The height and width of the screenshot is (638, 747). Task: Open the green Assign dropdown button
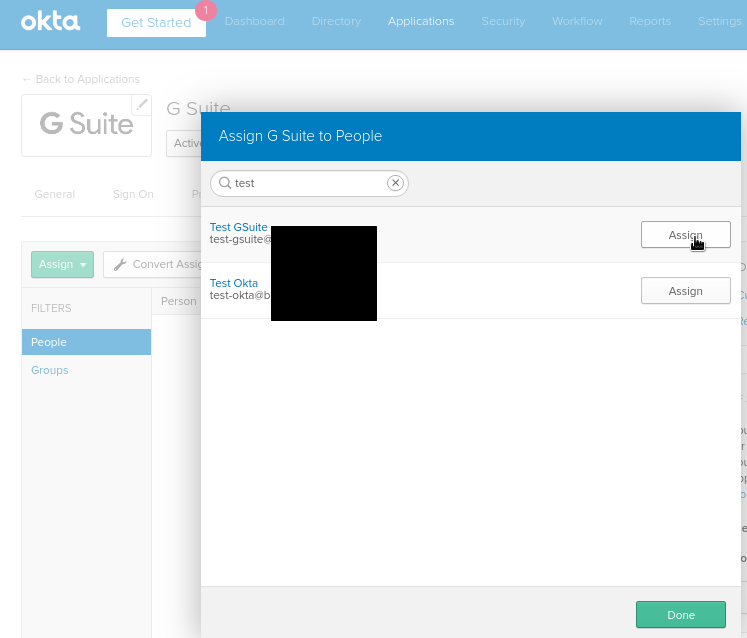(x=62, y=264)
